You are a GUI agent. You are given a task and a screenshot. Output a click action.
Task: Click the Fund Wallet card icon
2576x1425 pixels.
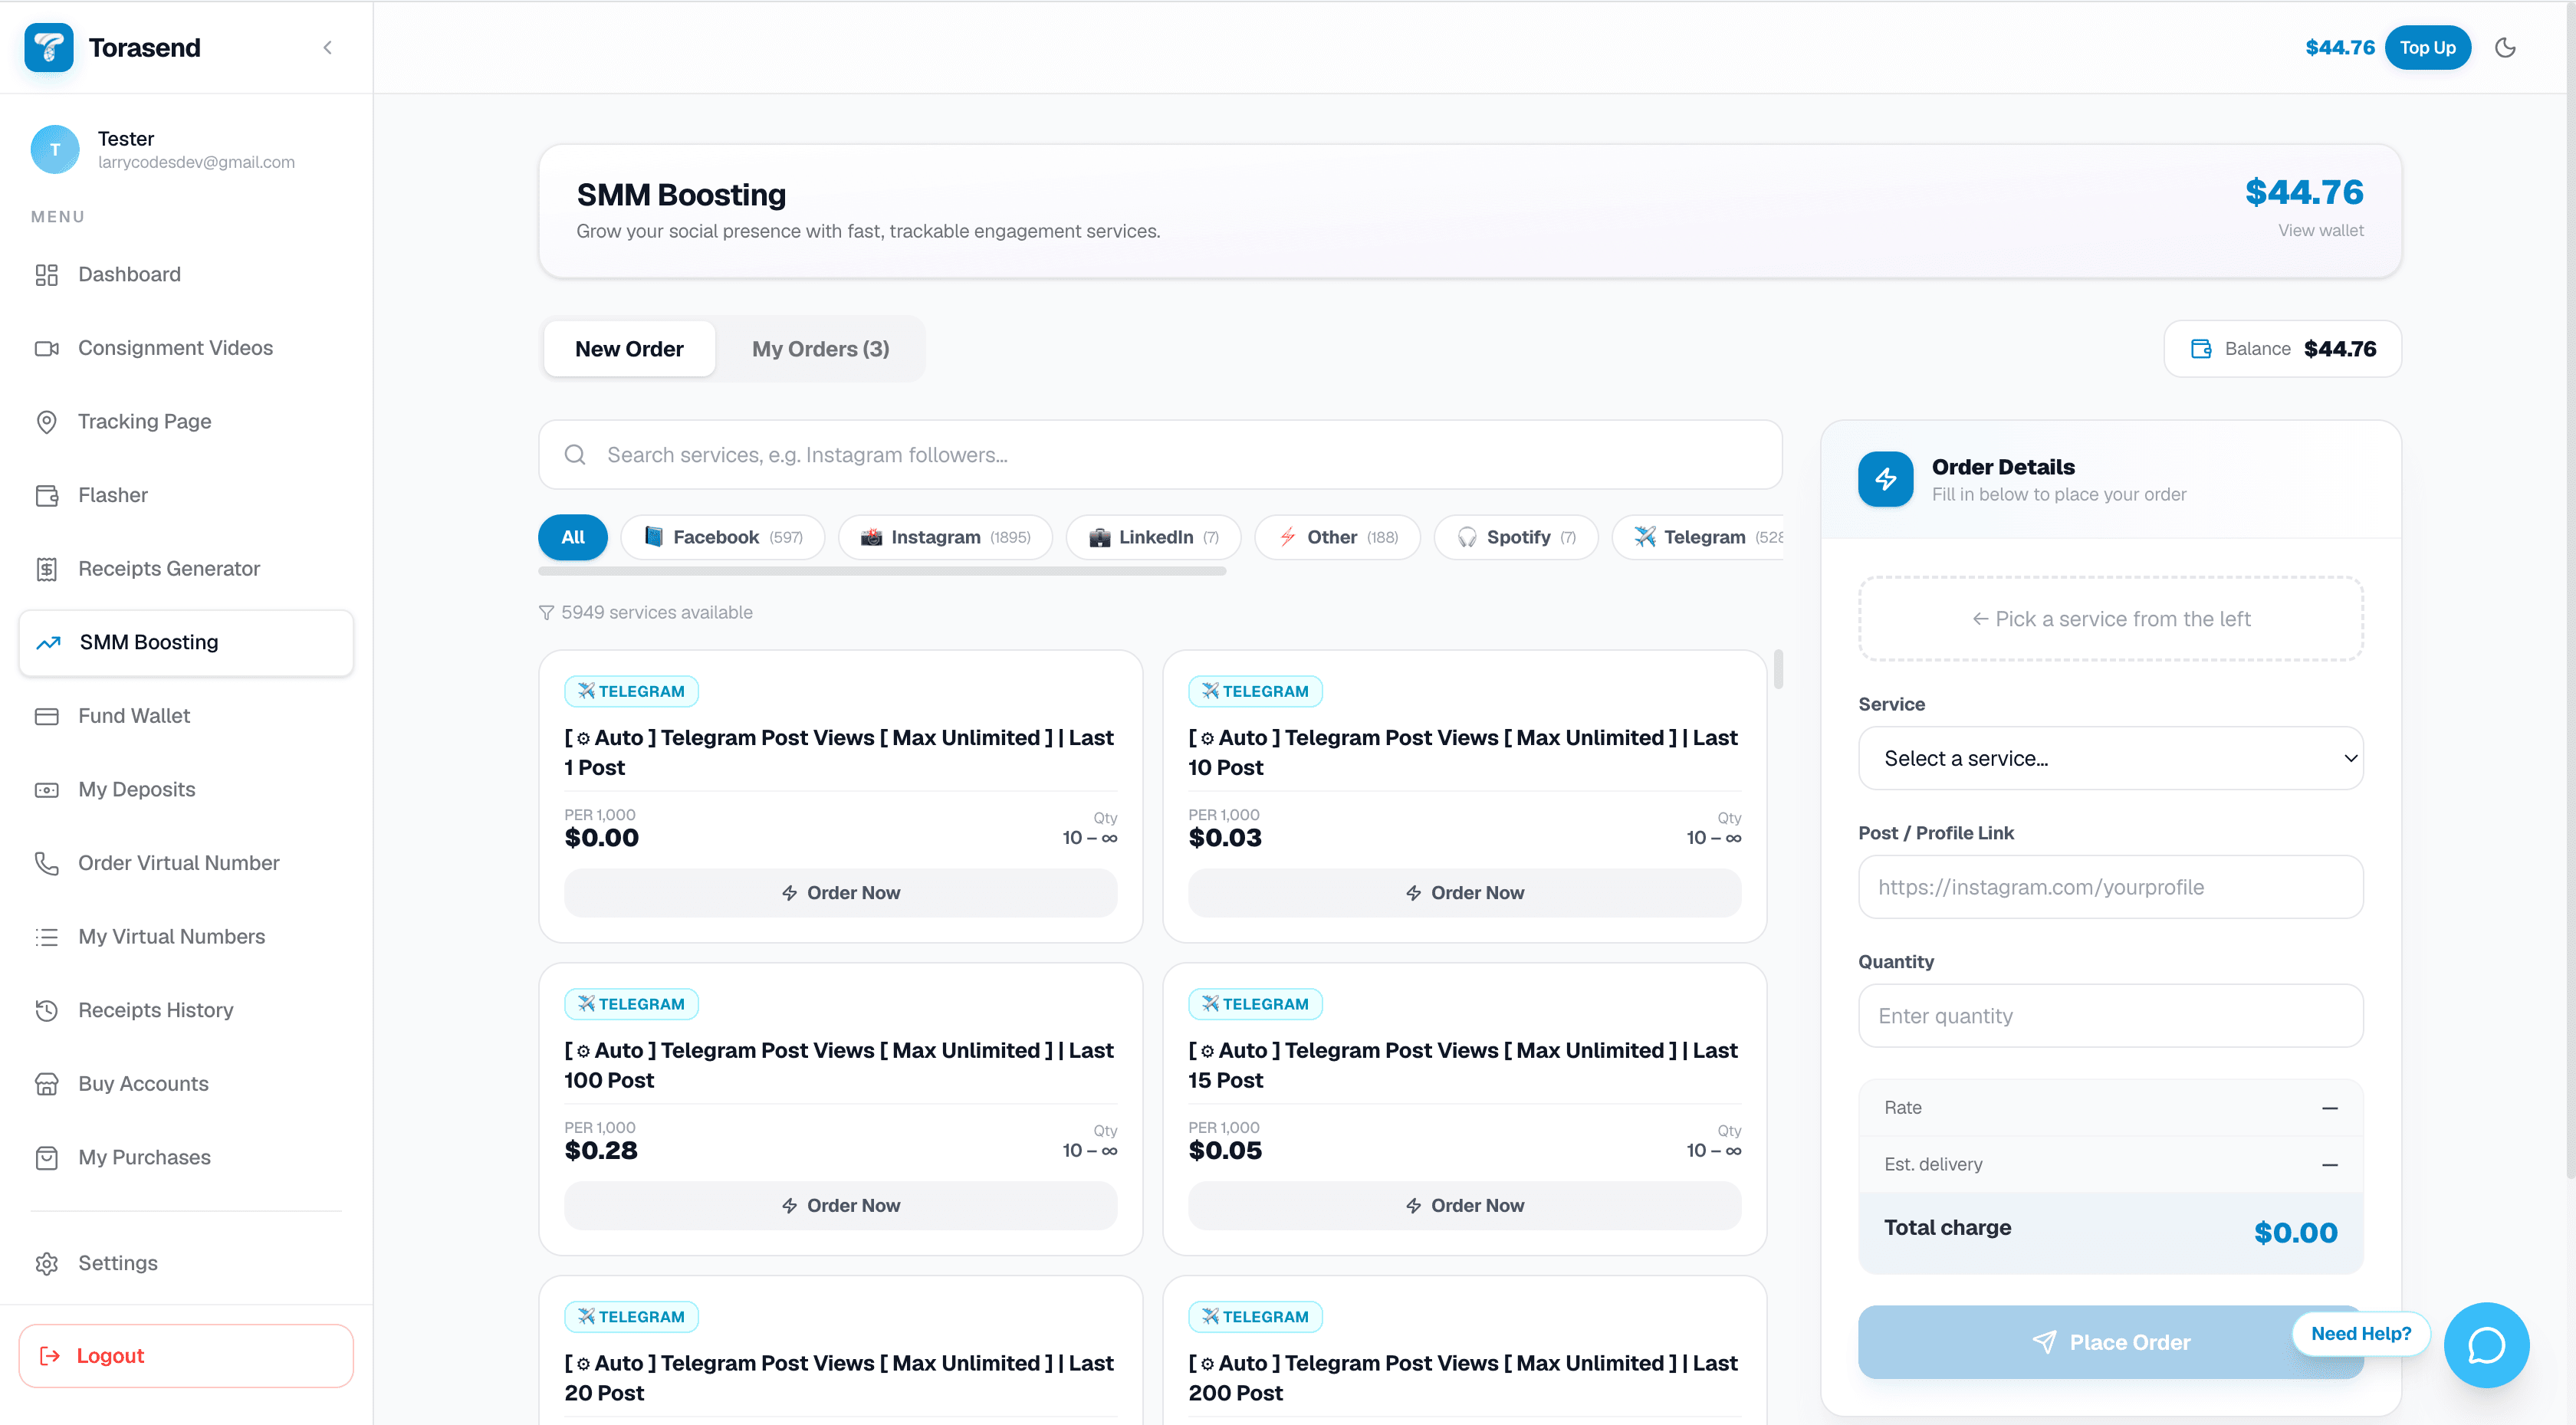tap(47, 716)
